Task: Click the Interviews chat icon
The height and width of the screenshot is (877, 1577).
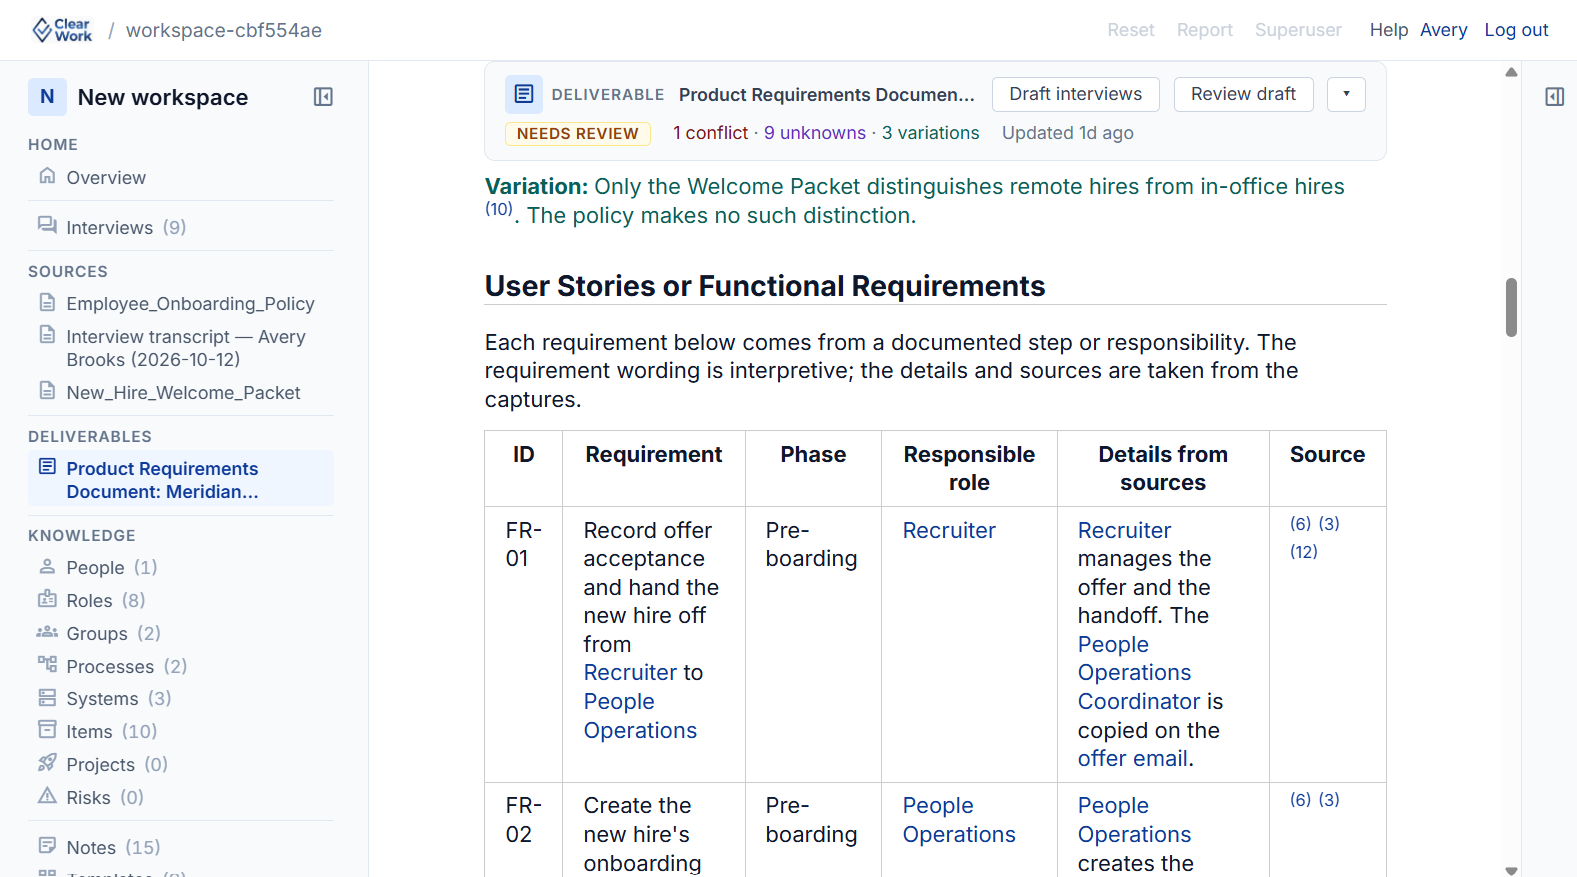Action: pos(47,226)
